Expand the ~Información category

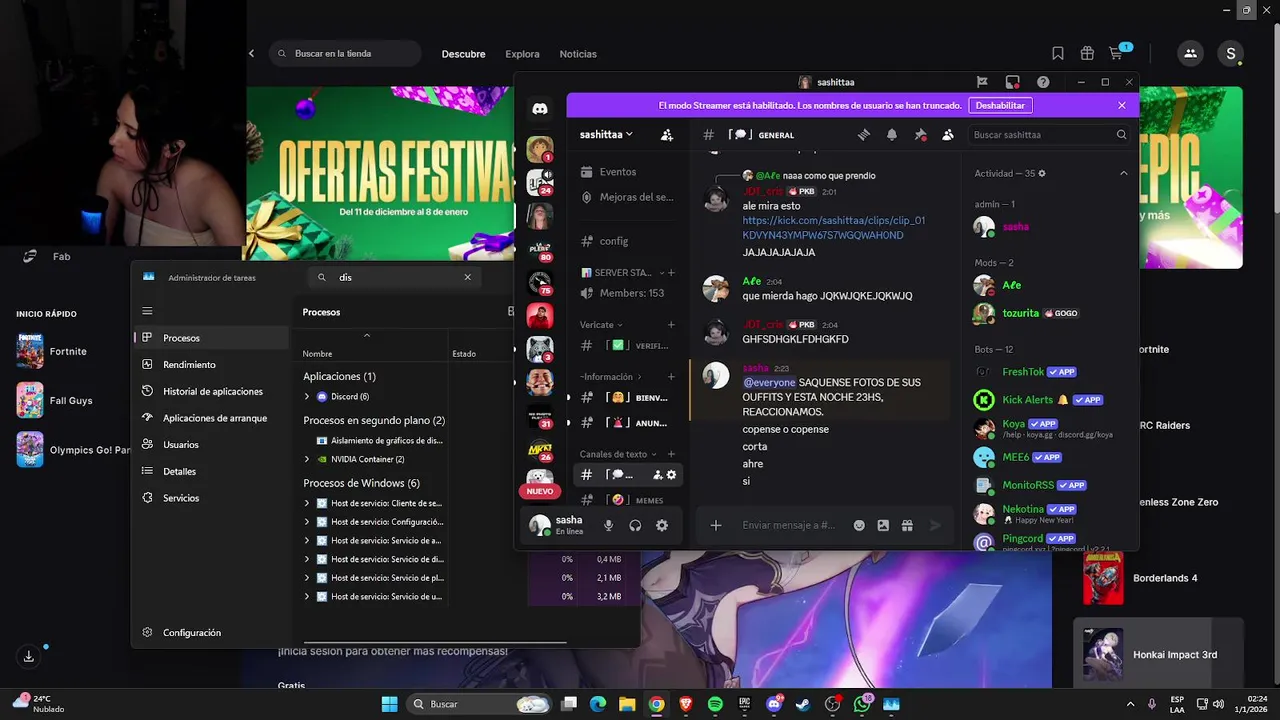611,377
